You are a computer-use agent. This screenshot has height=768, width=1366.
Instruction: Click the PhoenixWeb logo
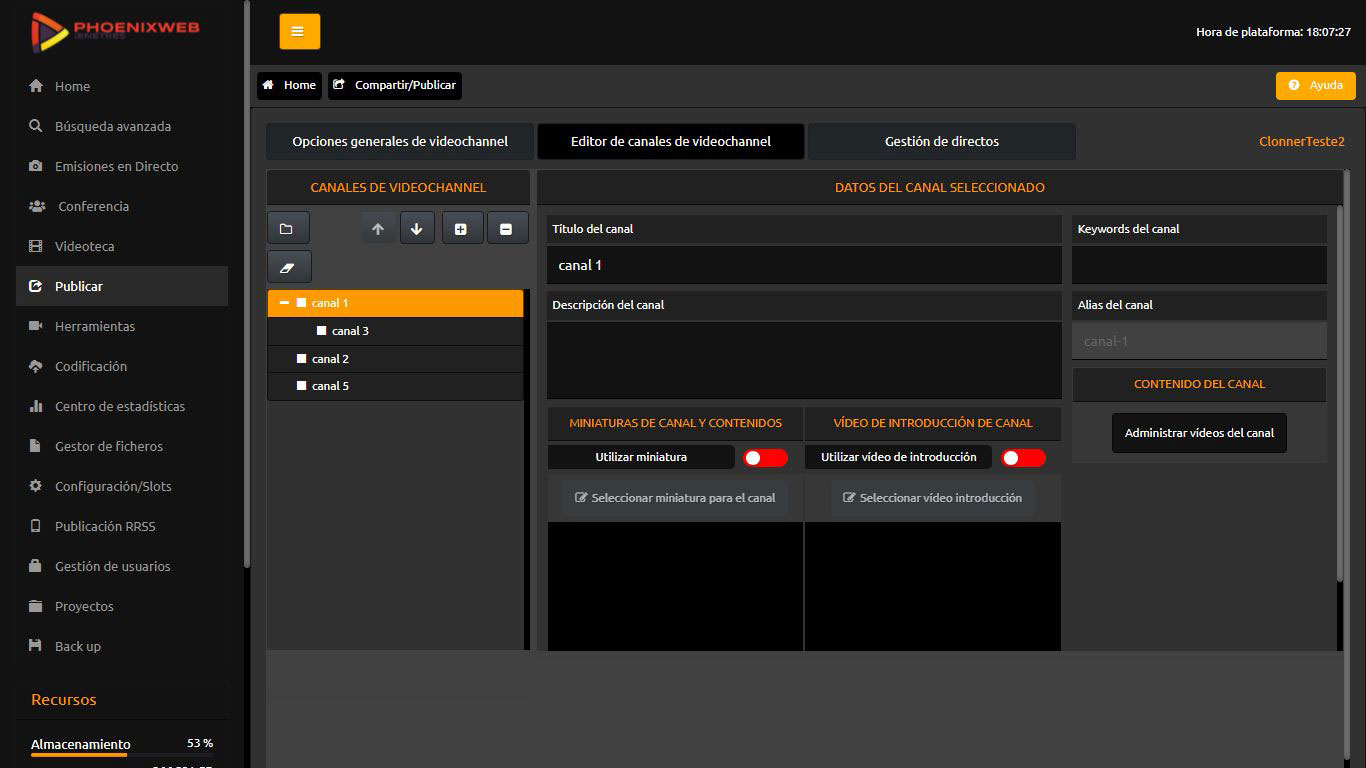tap(115, 30)
